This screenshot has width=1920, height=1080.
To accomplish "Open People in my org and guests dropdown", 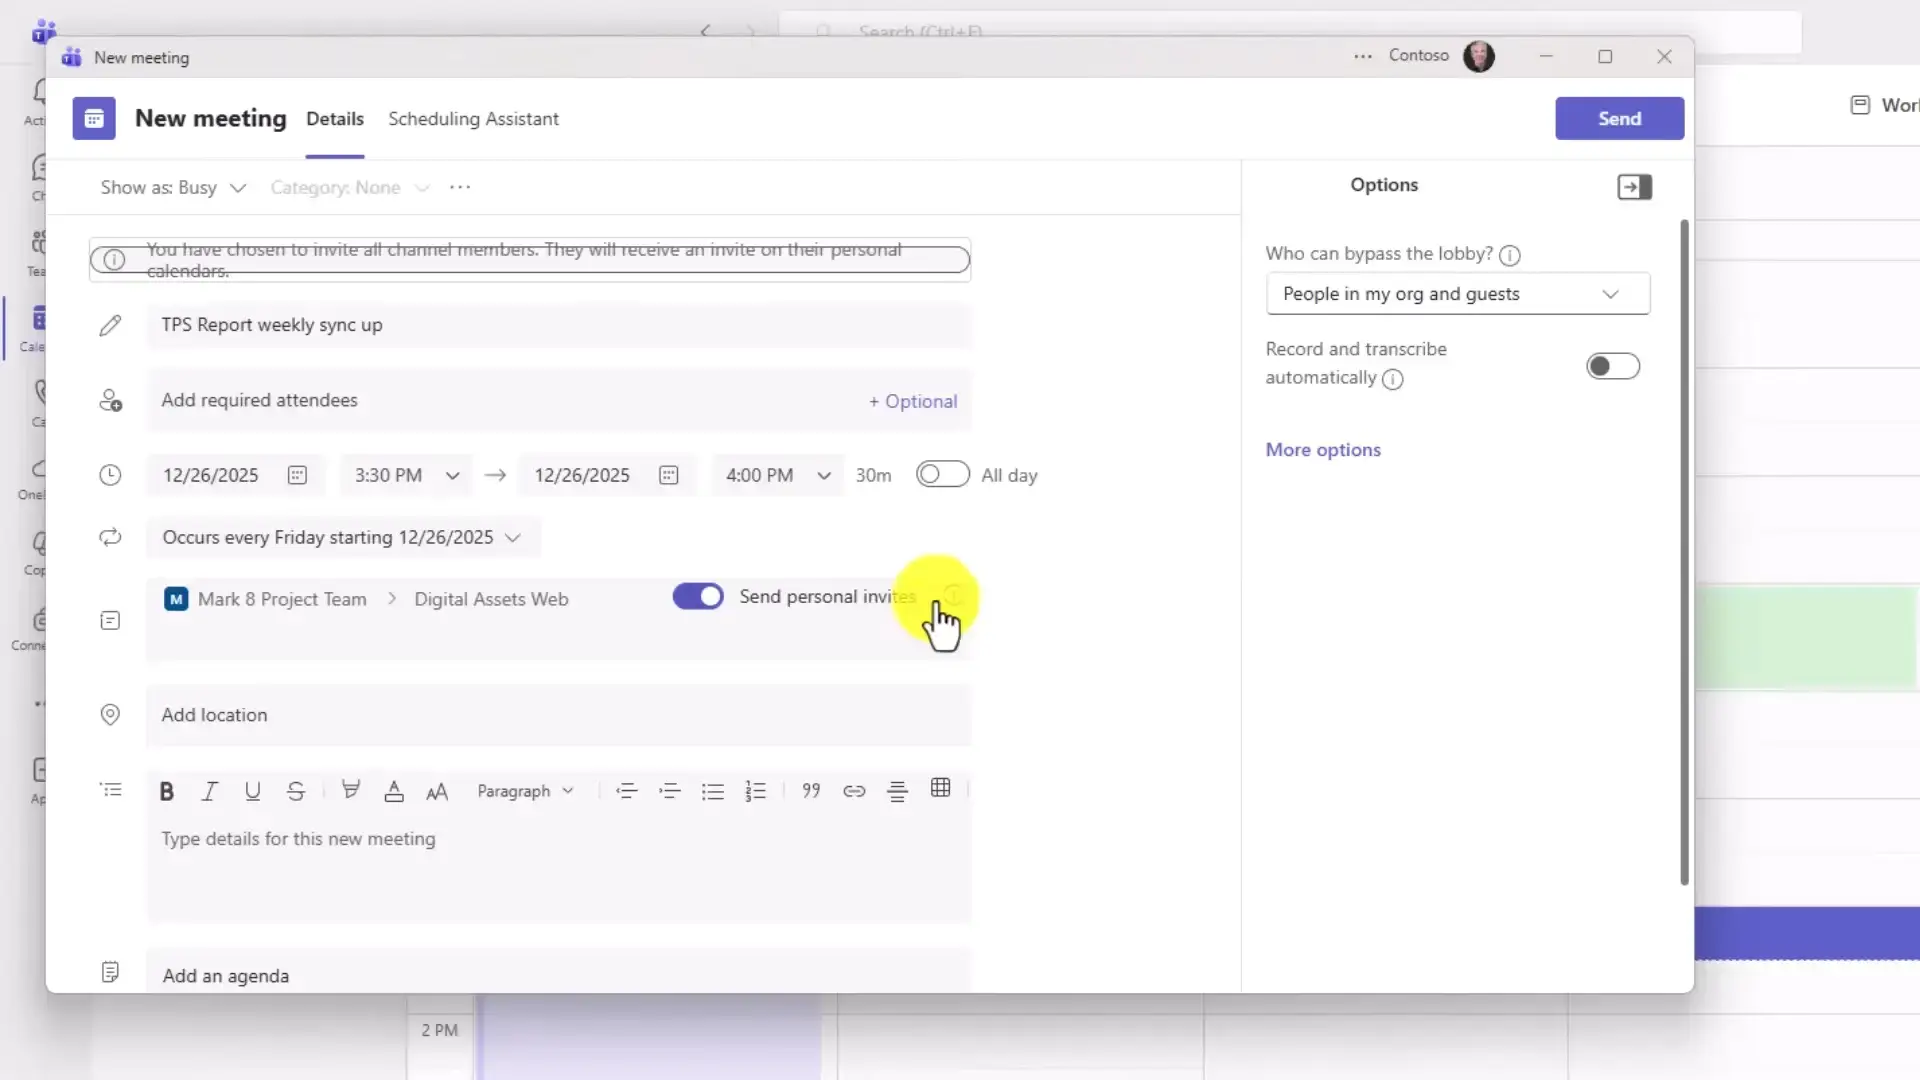I will click(1458, 294).
